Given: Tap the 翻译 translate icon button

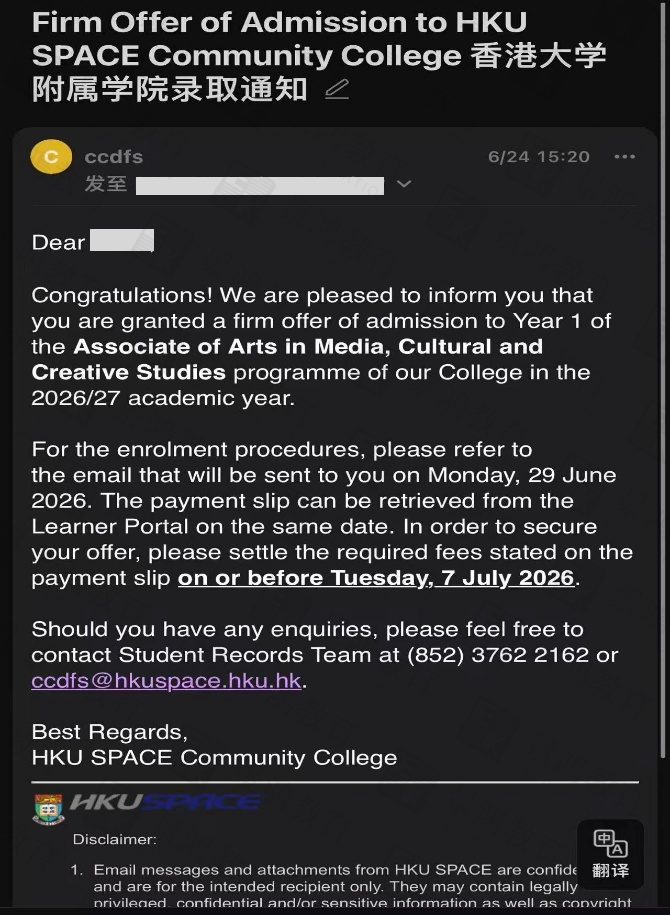Looking at the screenshot, I should point(610,854).
